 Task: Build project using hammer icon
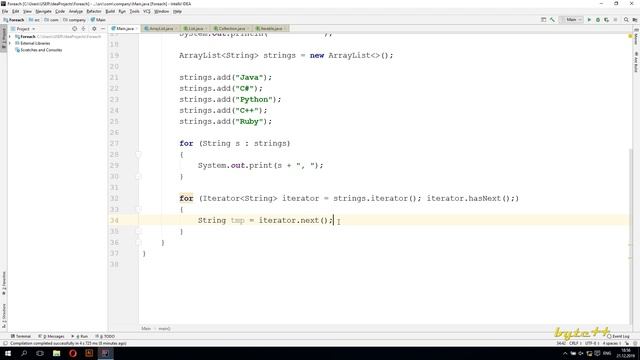coord(552,20)
